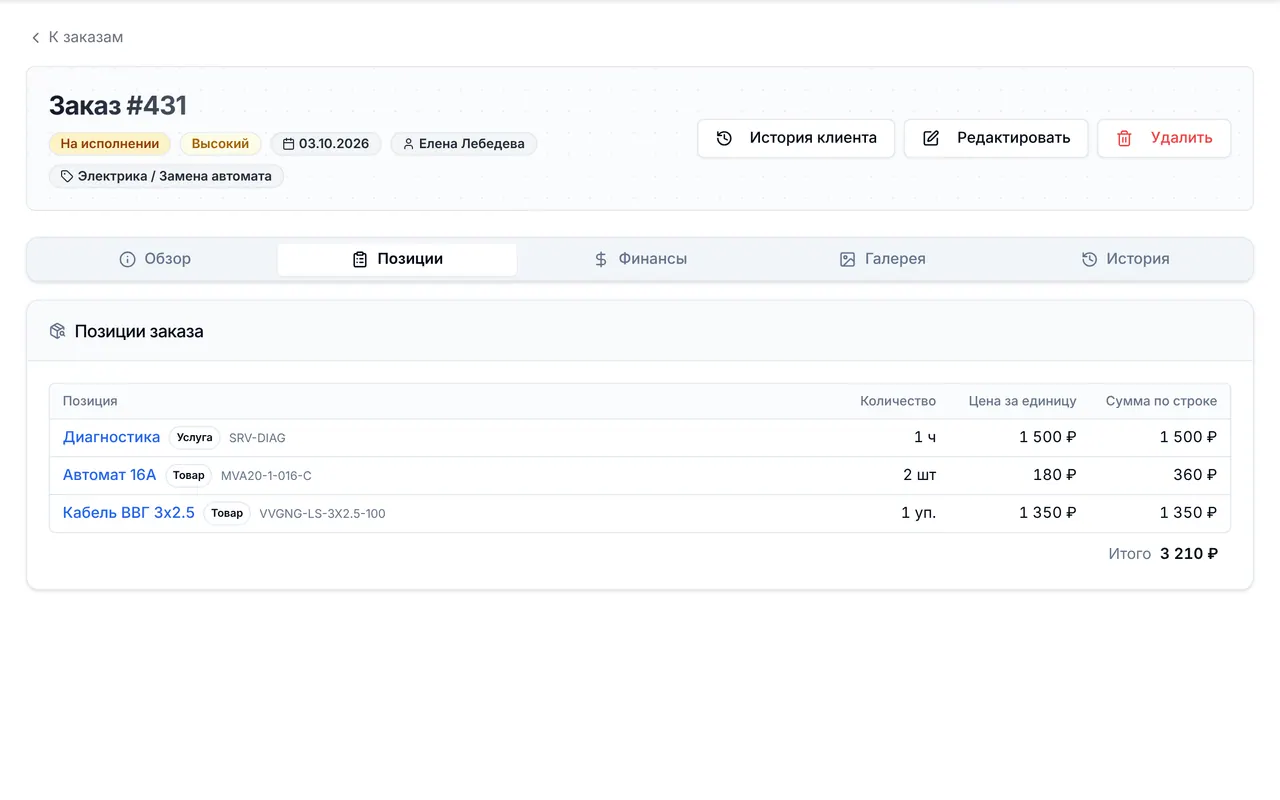Open the Кабель ВВГ 3x2.5 link
The width and height of the screenshot is (1280, 800).
129,513
